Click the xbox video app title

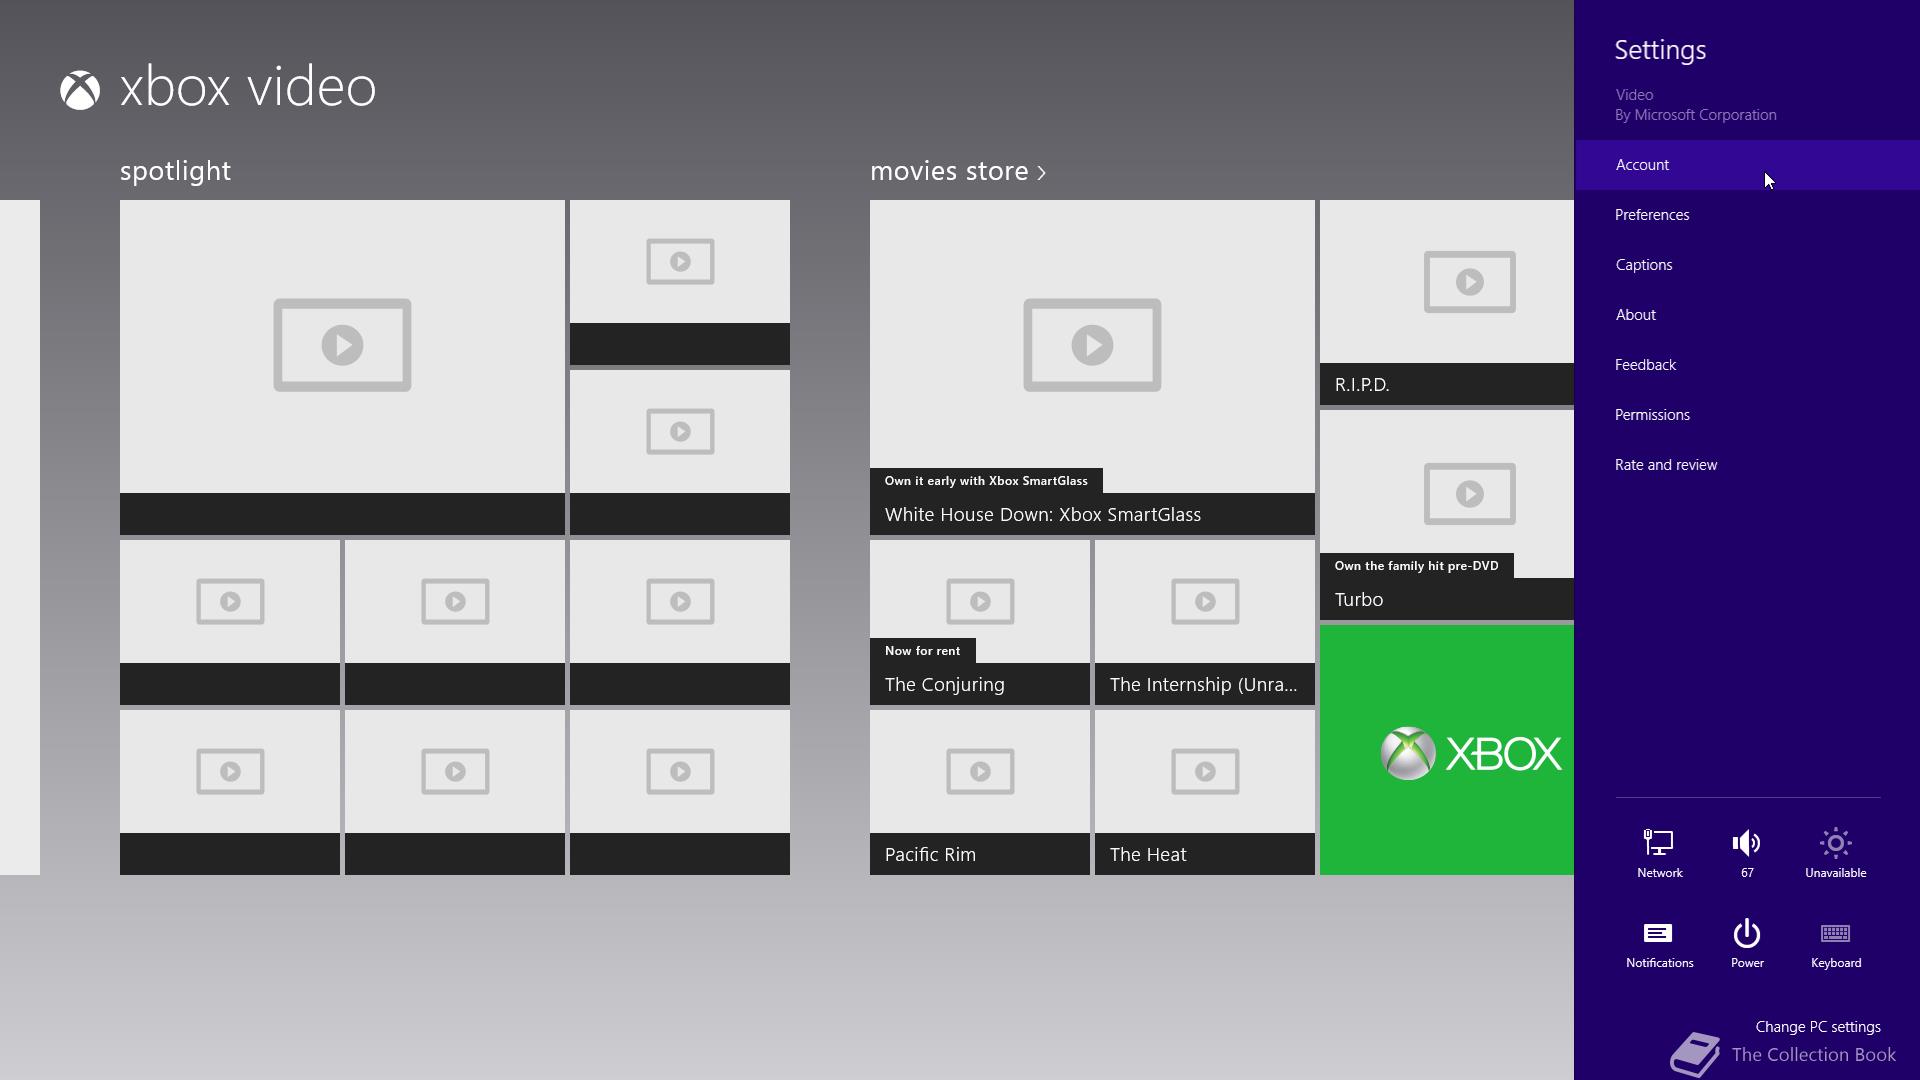pyautogui.click(x=248, y=88)
